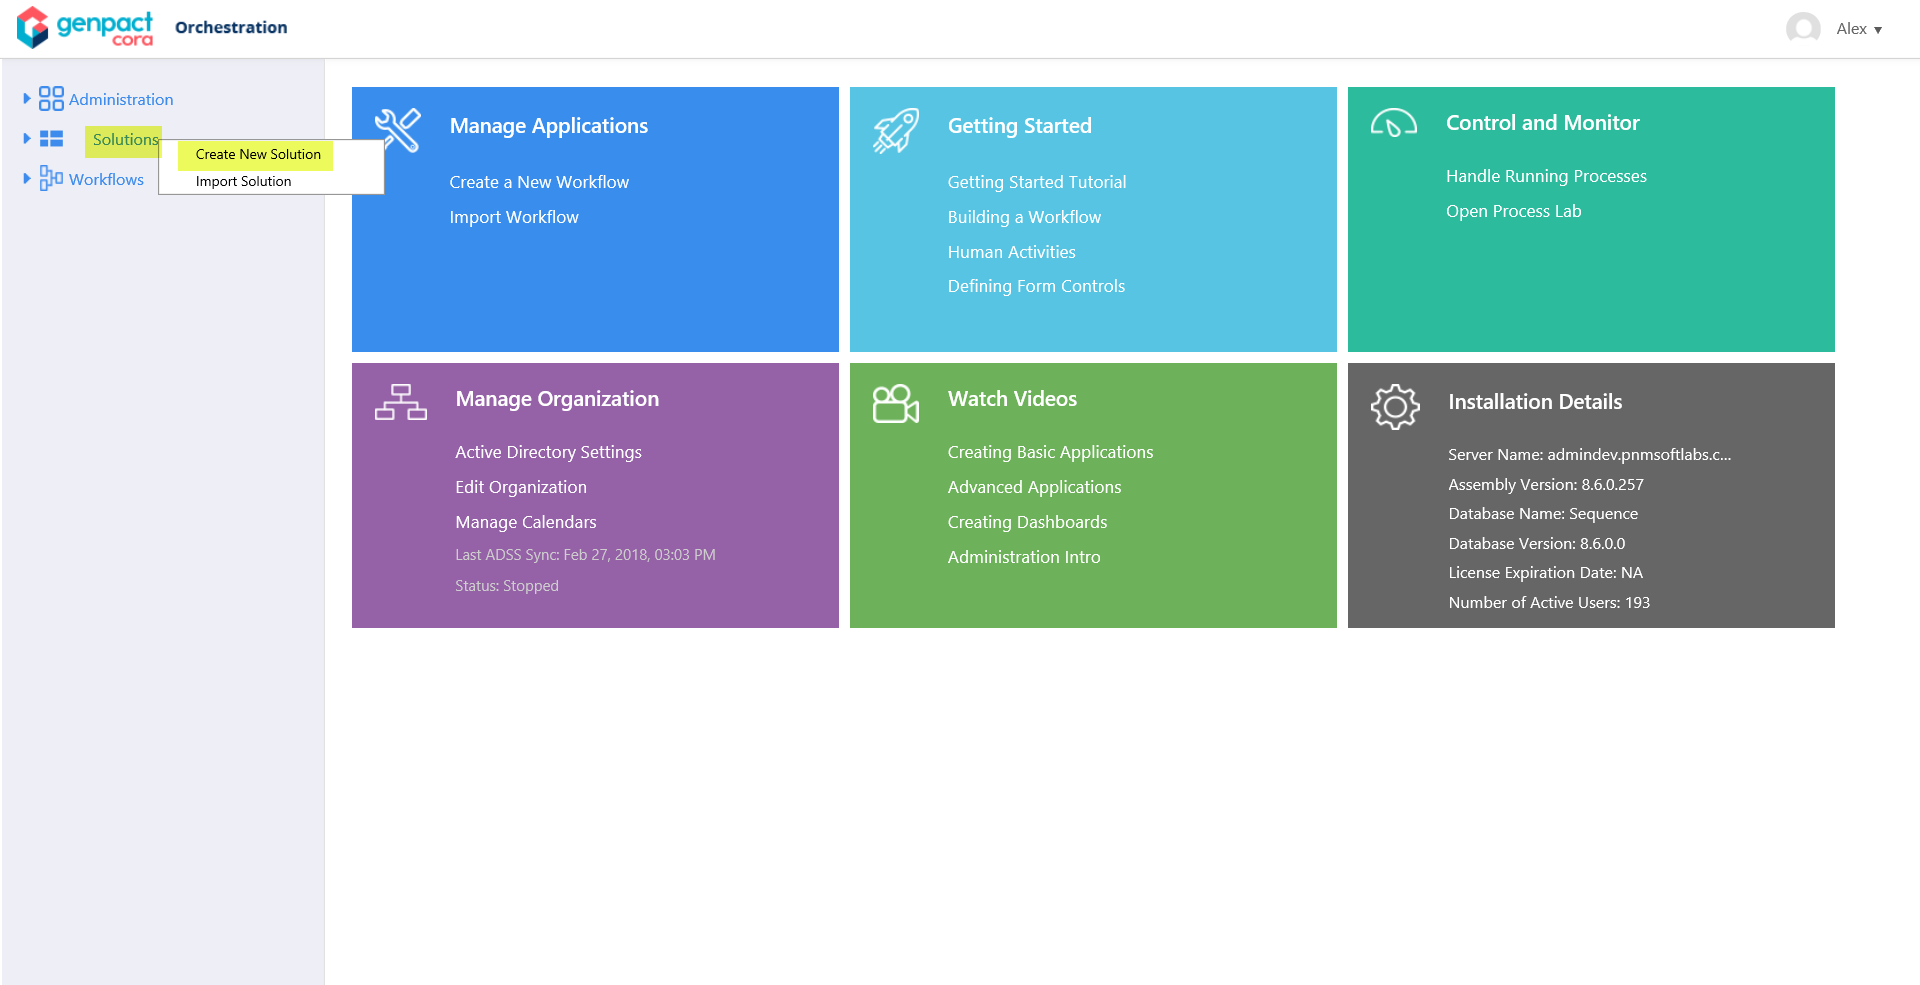
Task: Open the Administration Intro video
Action: pyautogui.click(x=1024, y=557)
